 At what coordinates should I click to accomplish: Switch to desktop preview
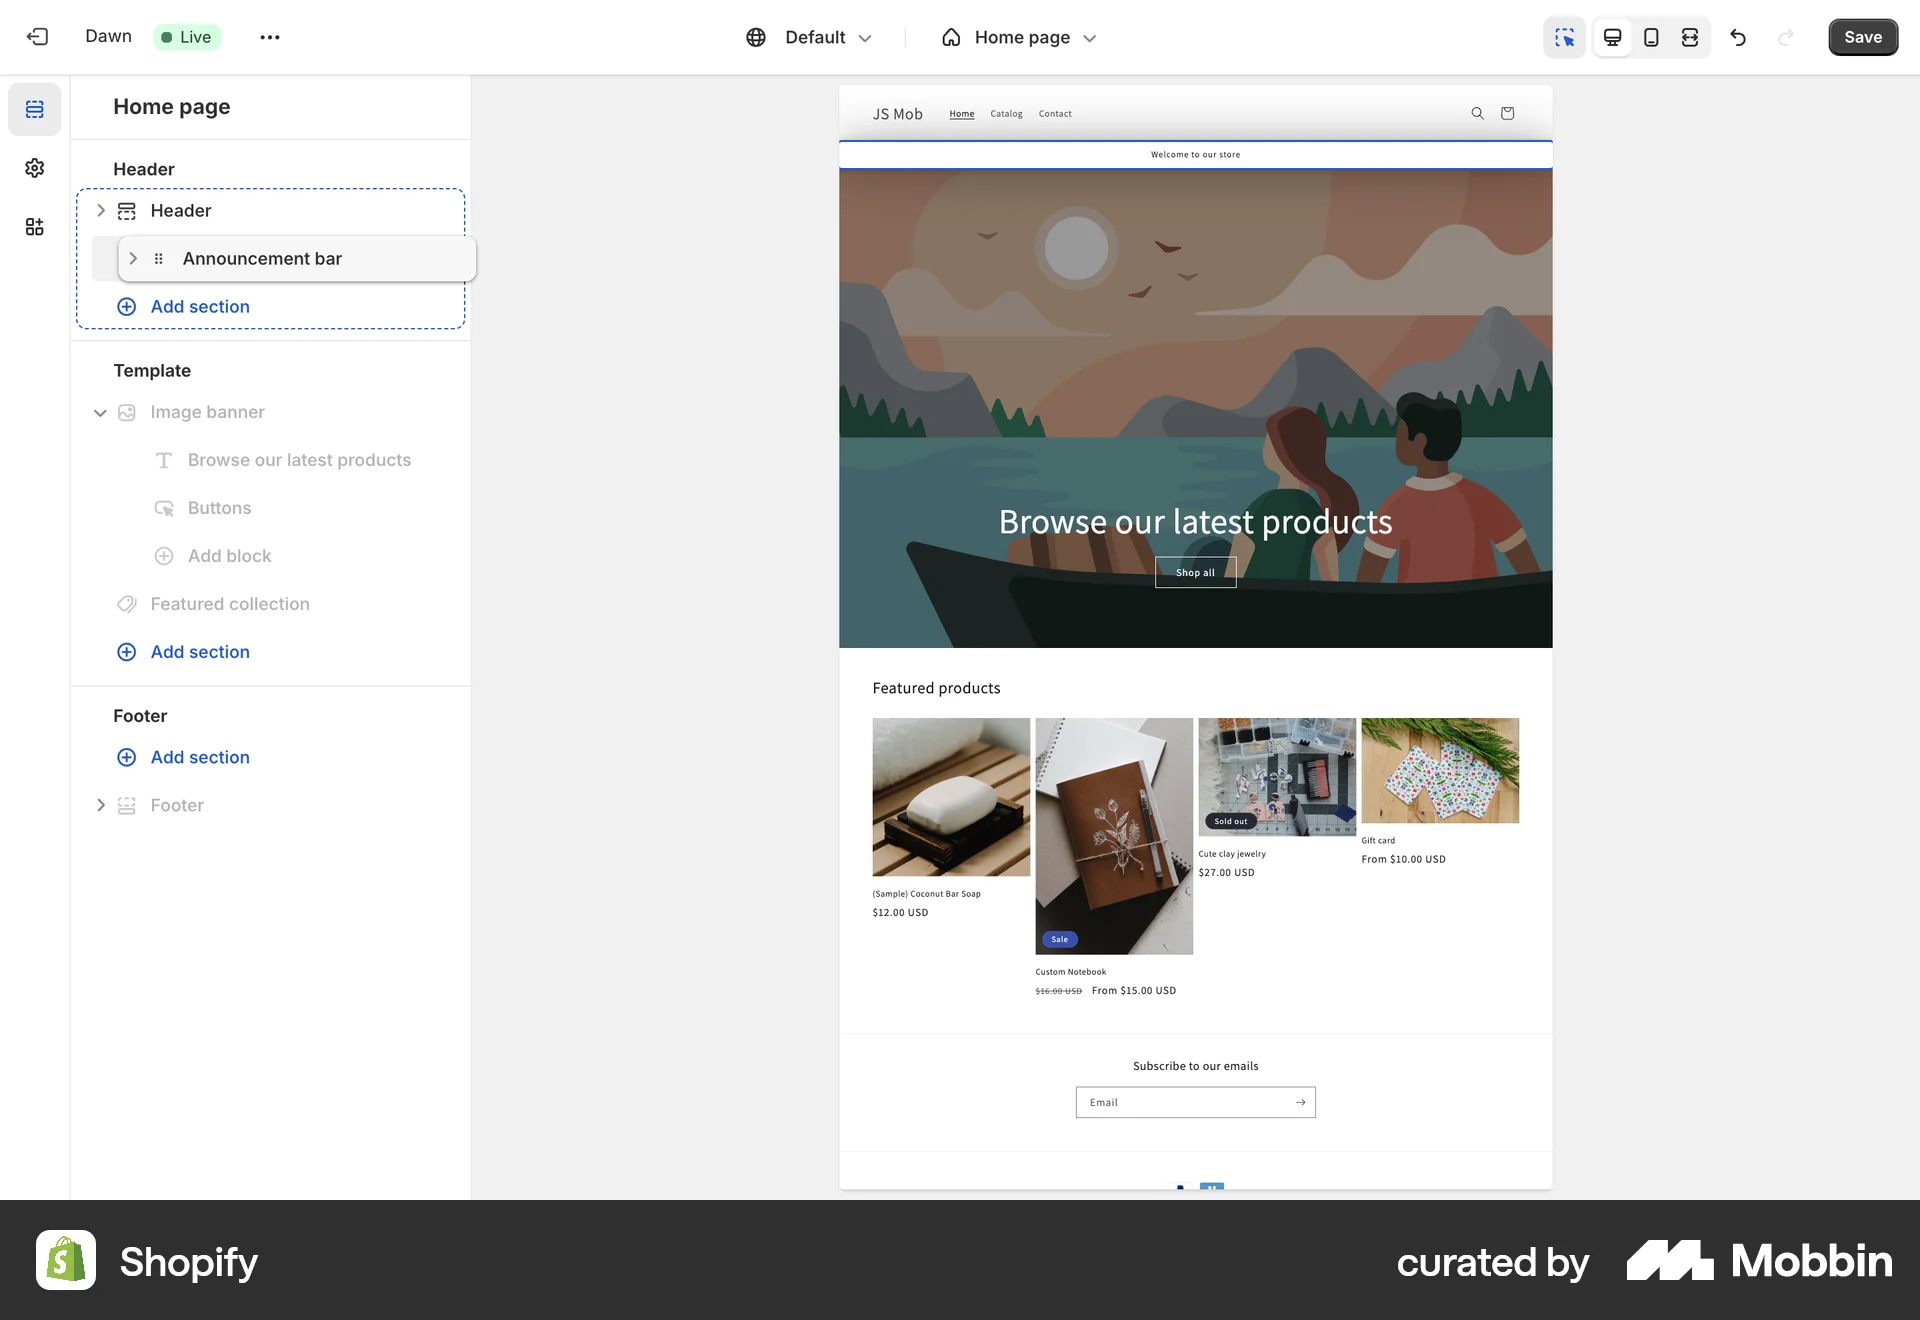1612,37
